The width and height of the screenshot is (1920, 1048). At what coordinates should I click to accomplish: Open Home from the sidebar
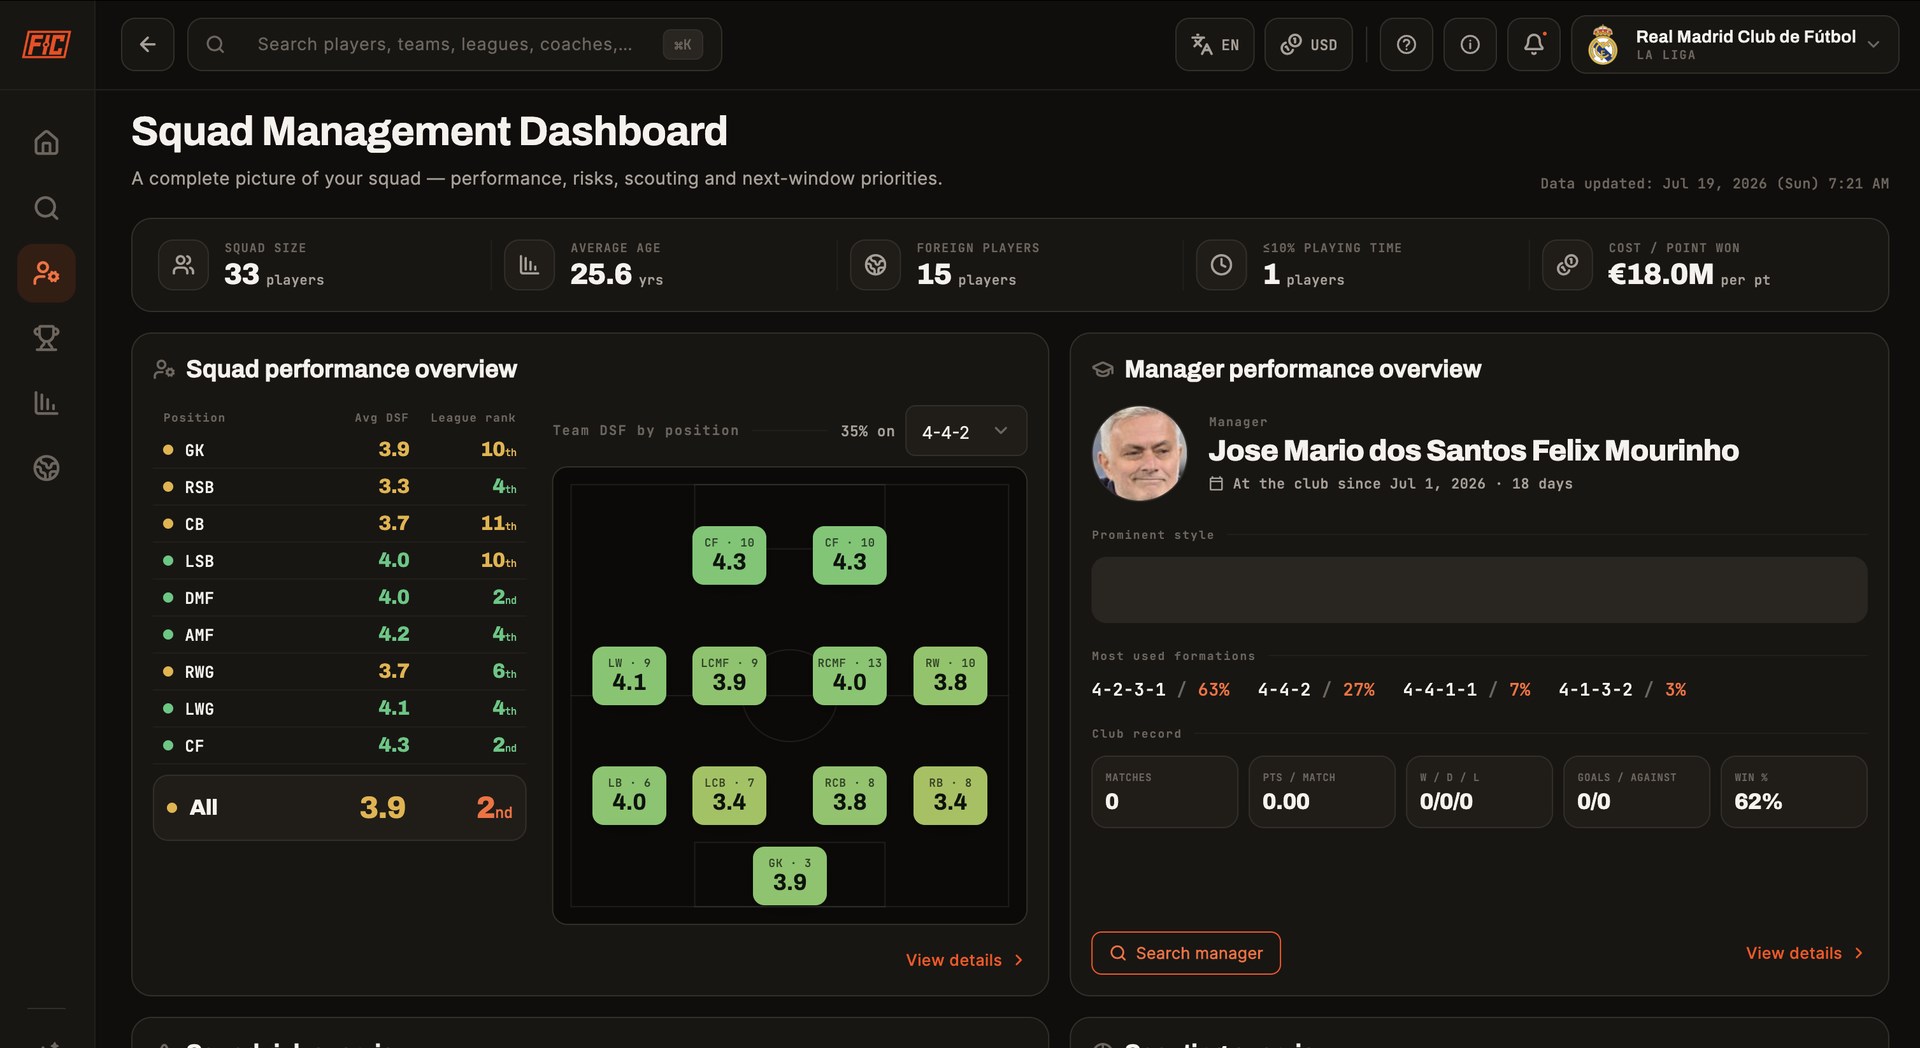pyautogui.click(x=46, y=143)
